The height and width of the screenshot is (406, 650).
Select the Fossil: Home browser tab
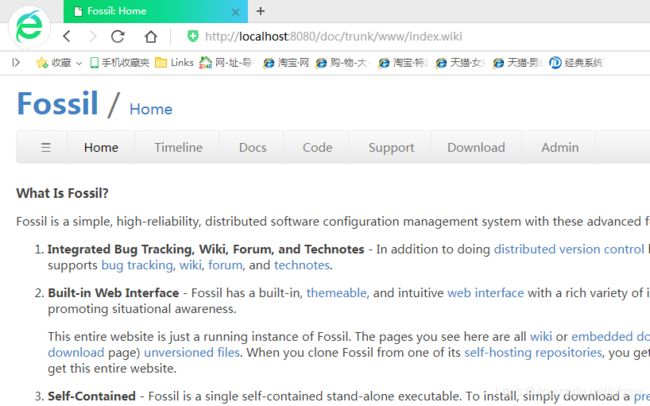pyautogui.click(x=155, y=11)
